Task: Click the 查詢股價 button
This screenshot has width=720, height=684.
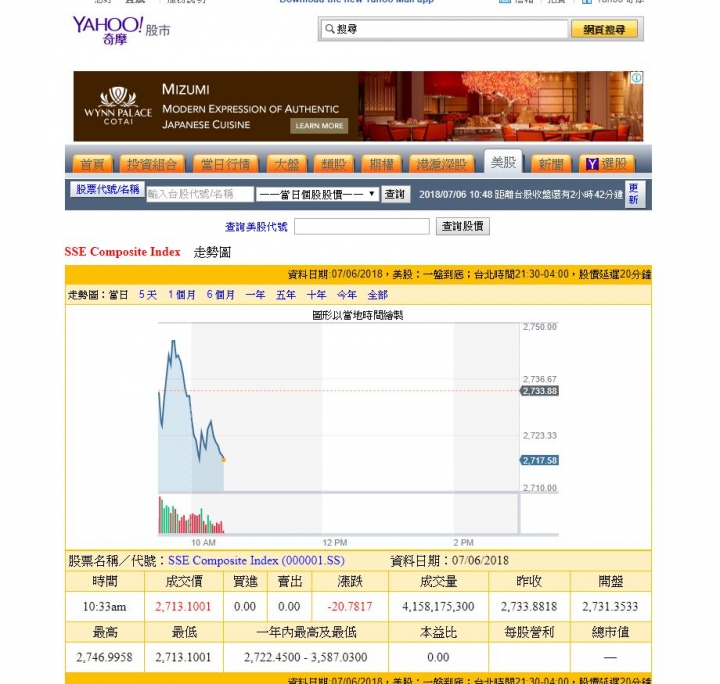Action: tap(462, 226)
